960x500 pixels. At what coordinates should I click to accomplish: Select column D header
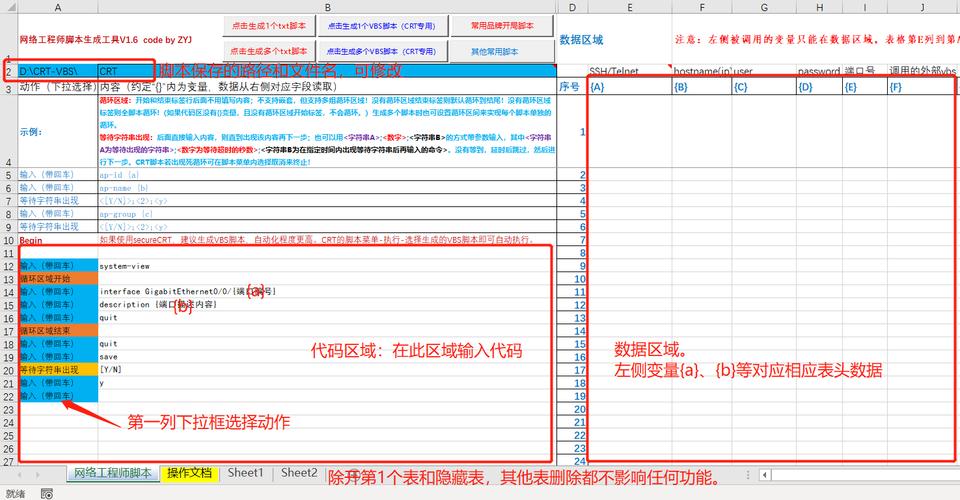(572, 7)
